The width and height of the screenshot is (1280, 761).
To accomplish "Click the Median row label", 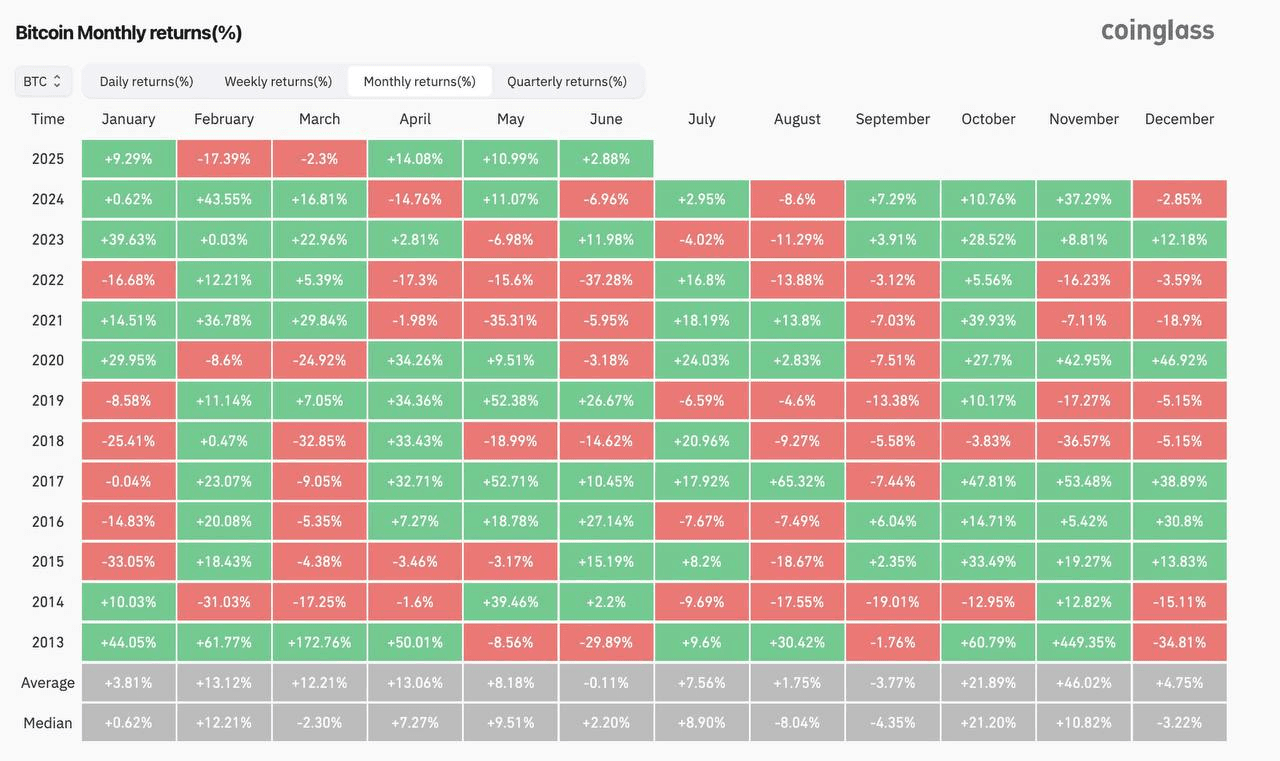I will pyautogui.click(x=48, y=723).
